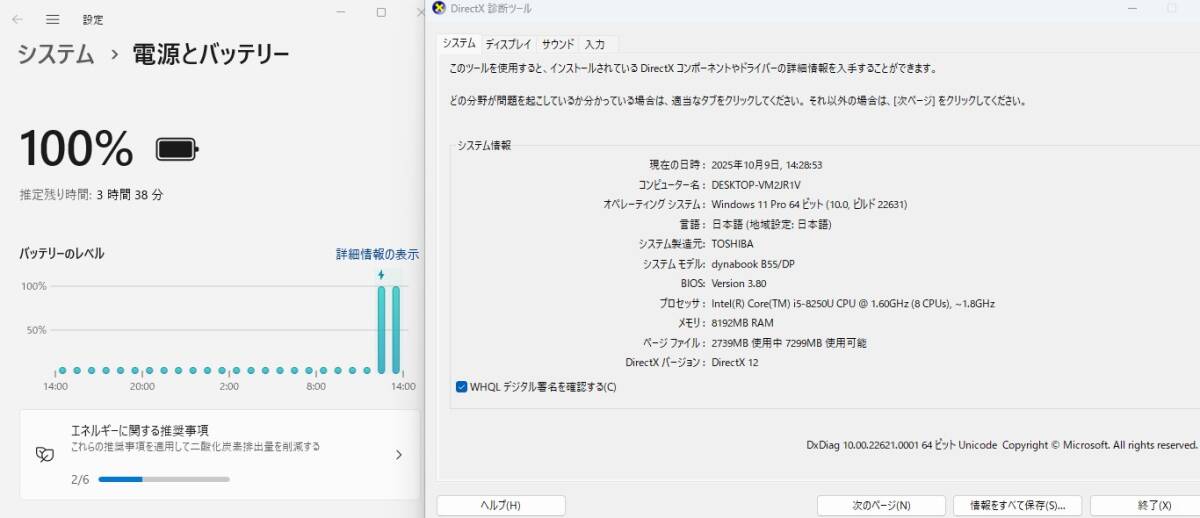1200x518 pixels.
Task: Open the サウンド tab
Action: tap(558, 44)
